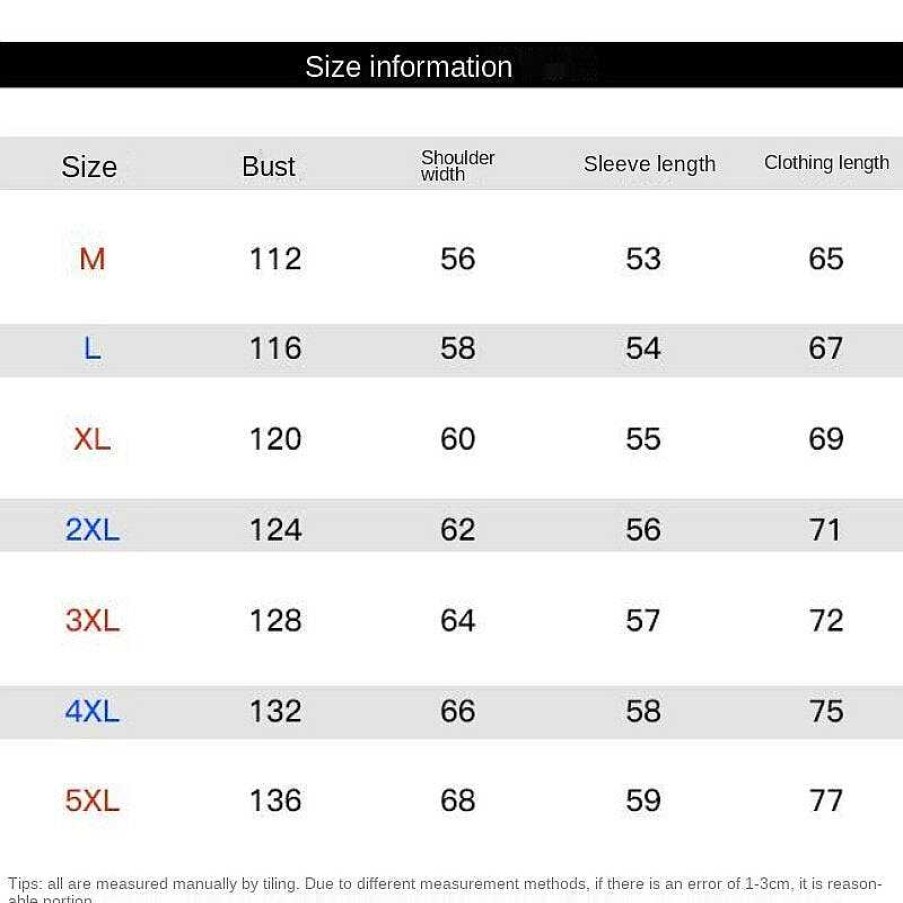Click the Clothing length column header
The height and width of the screenshot is (903, 903).
pos(826,163)
